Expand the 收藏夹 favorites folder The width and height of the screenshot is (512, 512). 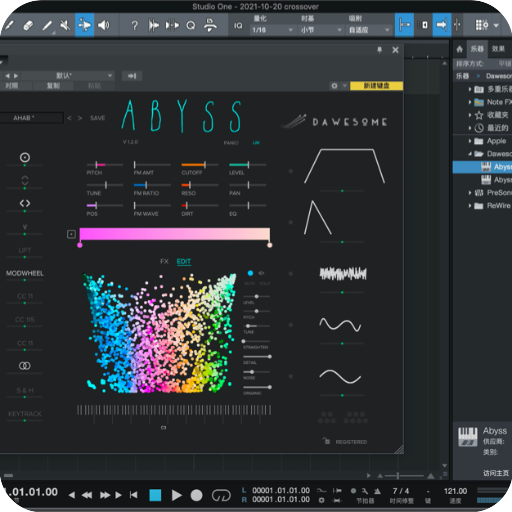tap(470, 115)
